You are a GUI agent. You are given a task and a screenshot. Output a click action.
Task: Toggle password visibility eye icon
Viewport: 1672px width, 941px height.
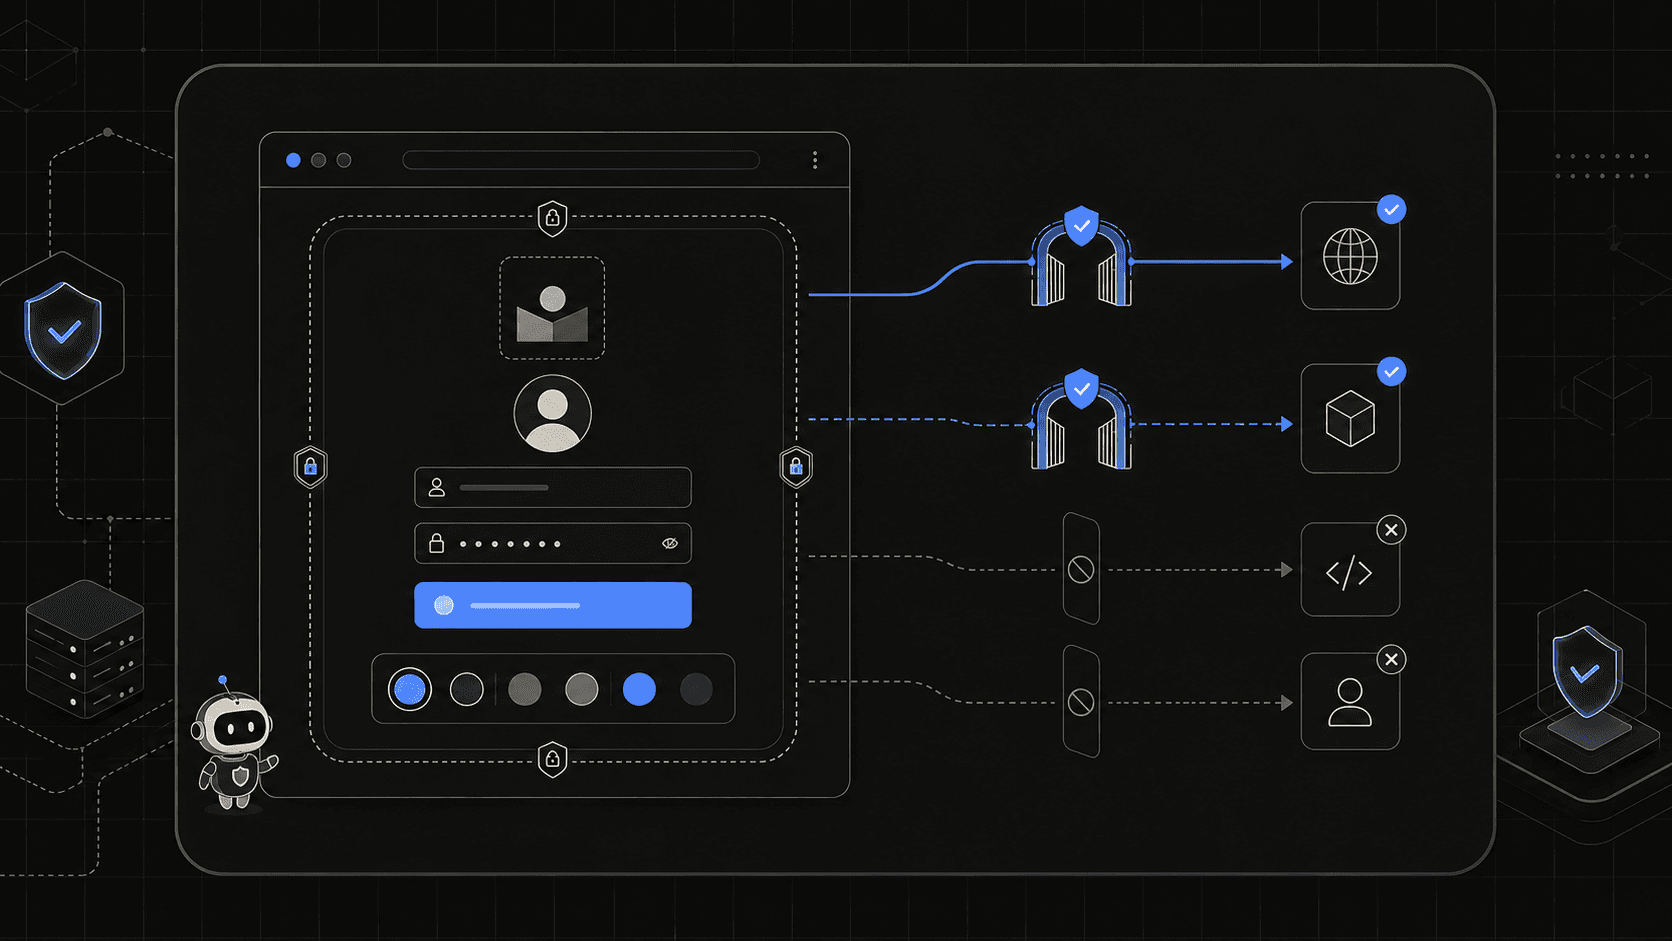coord(670,543)
